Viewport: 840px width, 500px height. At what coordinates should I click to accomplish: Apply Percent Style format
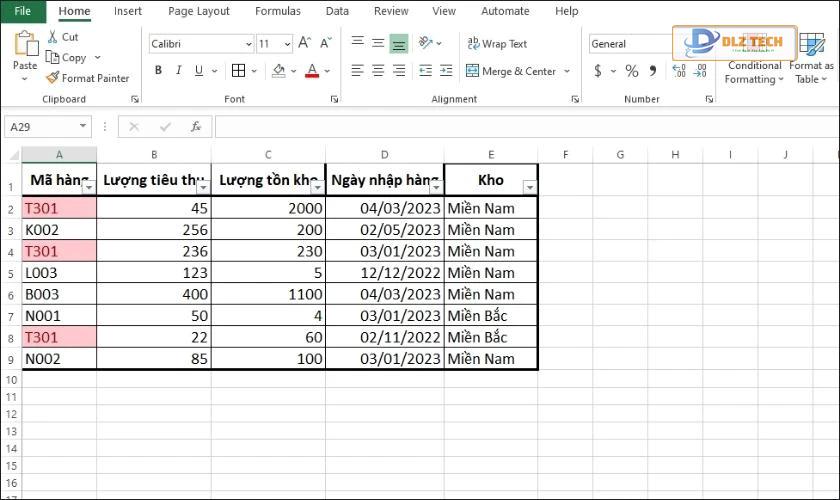point(632,71)
